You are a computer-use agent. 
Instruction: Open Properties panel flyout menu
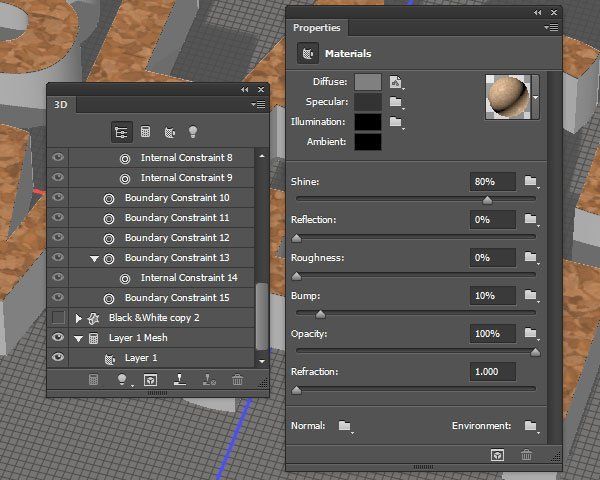pyautogui.click(x=551, y=28)
